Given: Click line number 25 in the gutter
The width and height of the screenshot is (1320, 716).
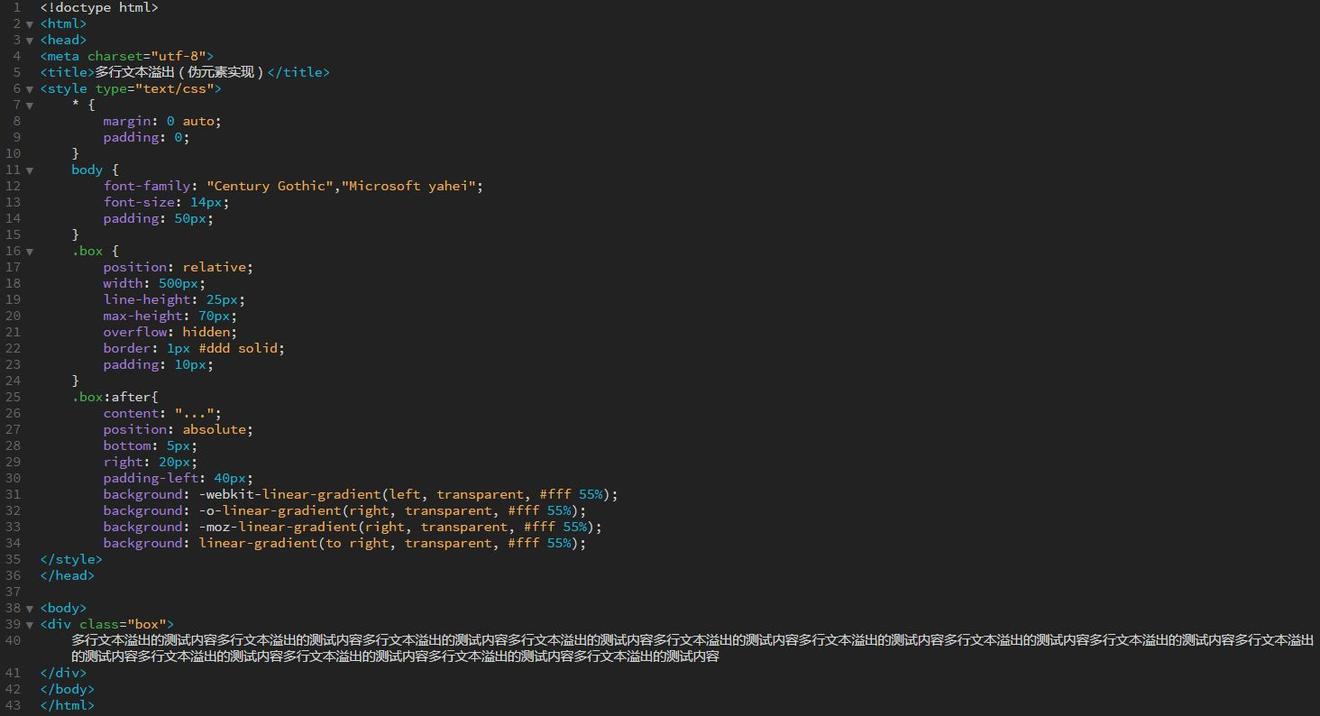Looking at the screenshot, I should coord(13,397).
